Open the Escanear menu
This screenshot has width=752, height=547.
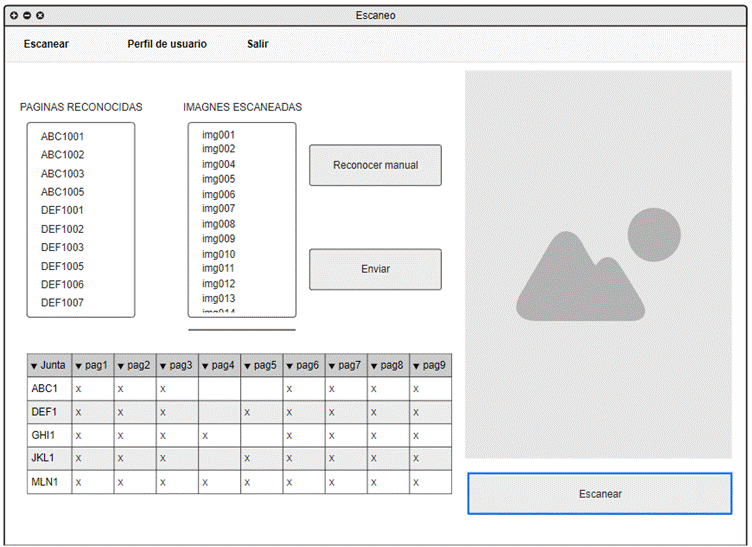(46, 44)
